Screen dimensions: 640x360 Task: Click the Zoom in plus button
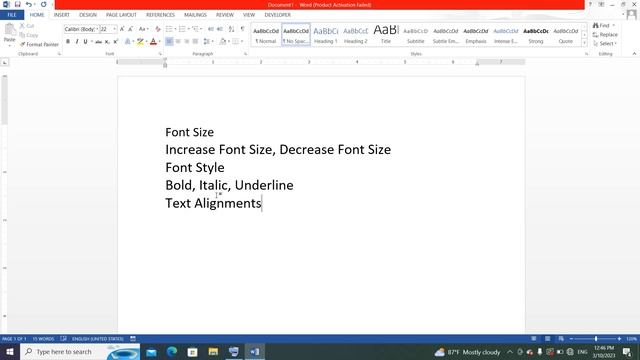point(619,339)
